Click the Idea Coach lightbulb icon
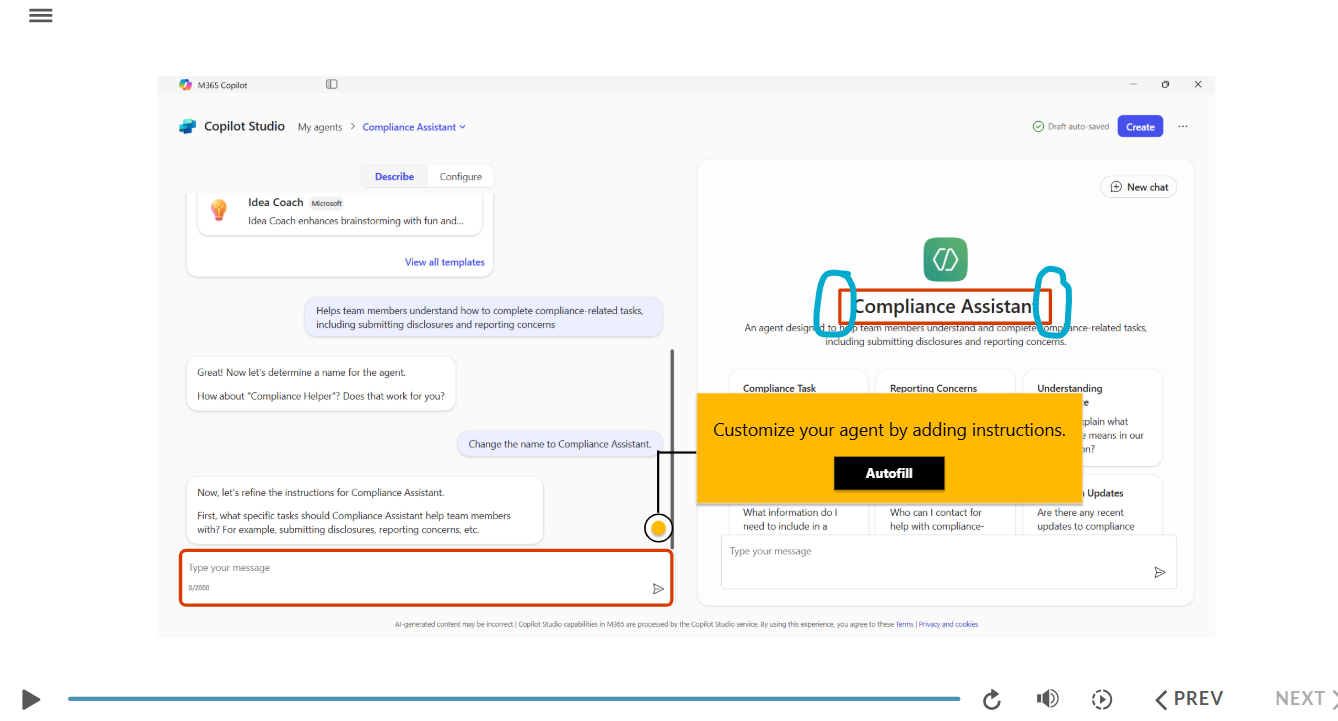The image size is (1338, 721). [219, 210]
